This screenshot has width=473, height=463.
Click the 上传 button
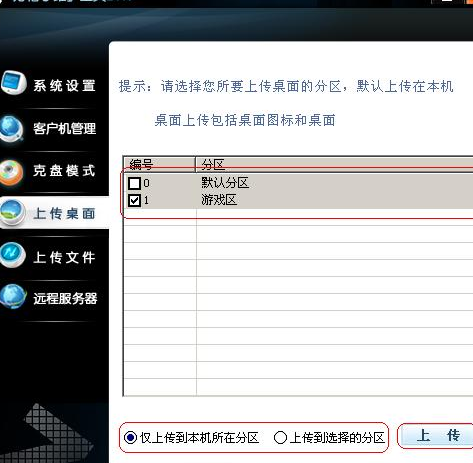437,436
